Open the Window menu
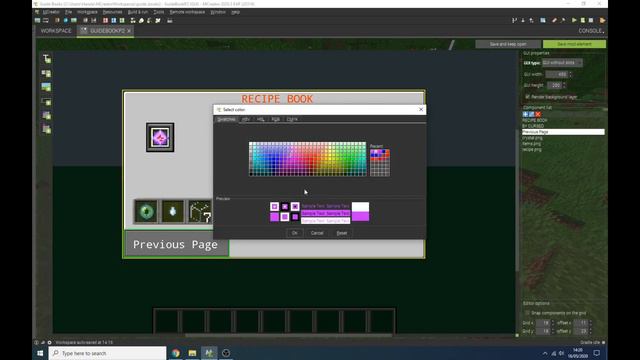The width and height of the screenshot is (640, 360). pos(218,12)
